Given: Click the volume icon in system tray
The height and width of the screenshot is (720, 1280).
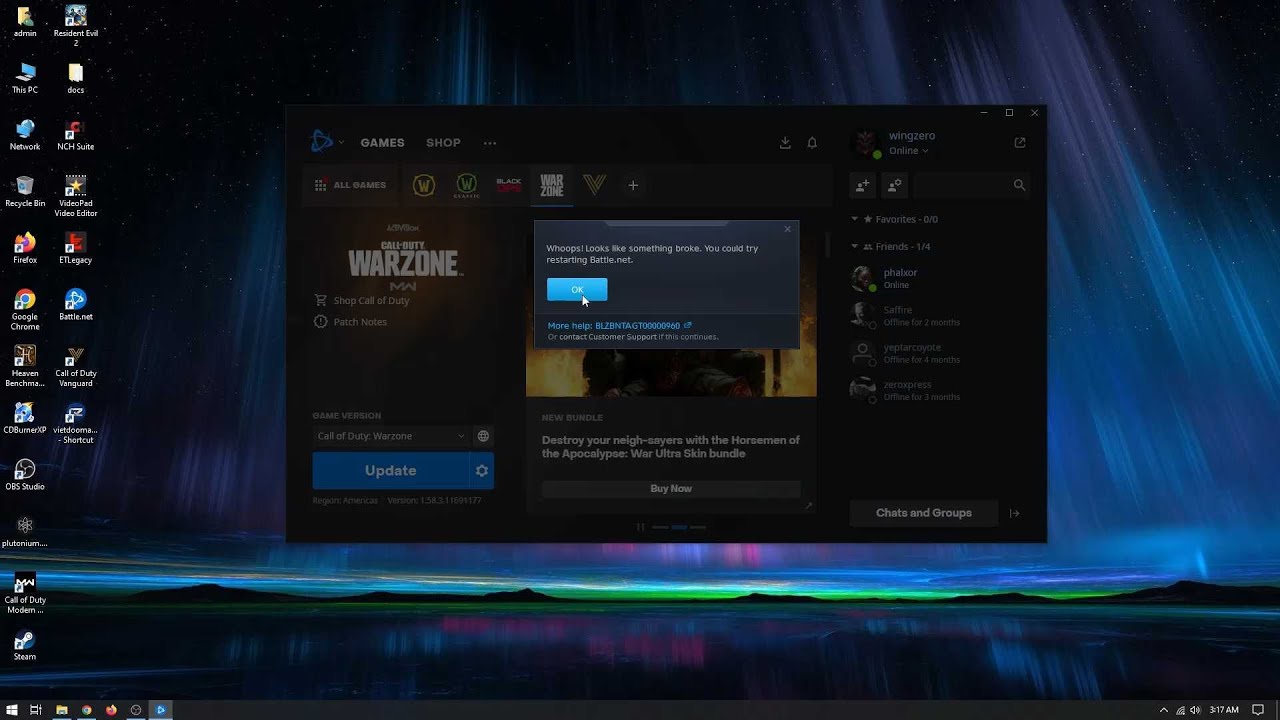Looking at the screenshot, I should pyautogui.click(x=1195, y=710).
